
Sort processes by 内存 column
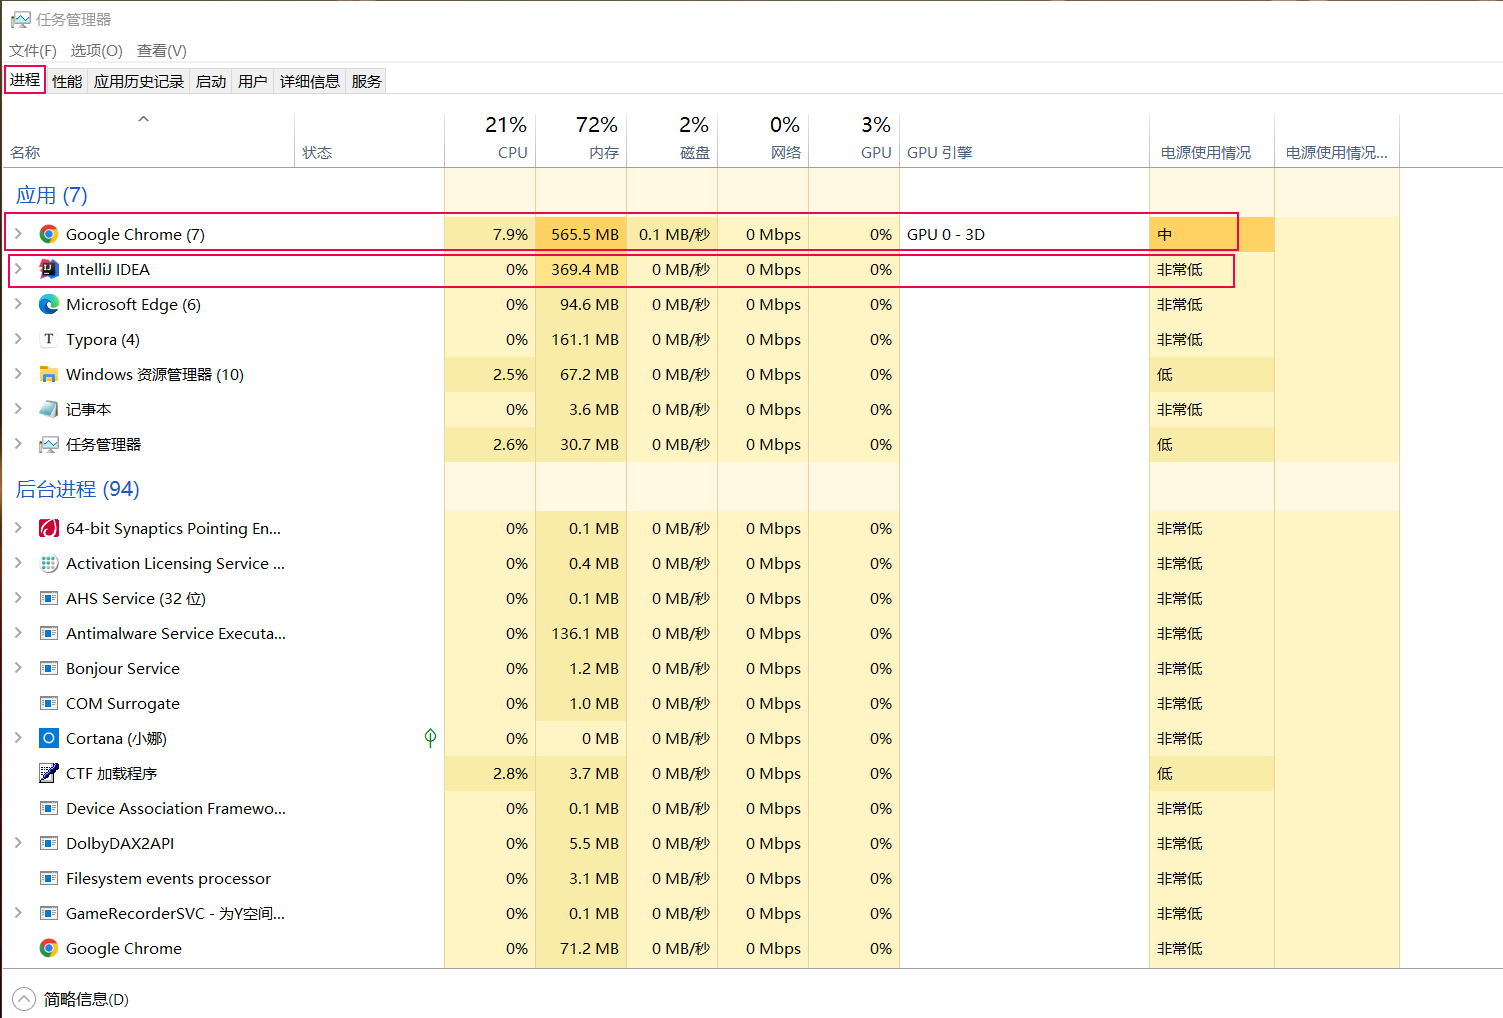coord(581,139)
